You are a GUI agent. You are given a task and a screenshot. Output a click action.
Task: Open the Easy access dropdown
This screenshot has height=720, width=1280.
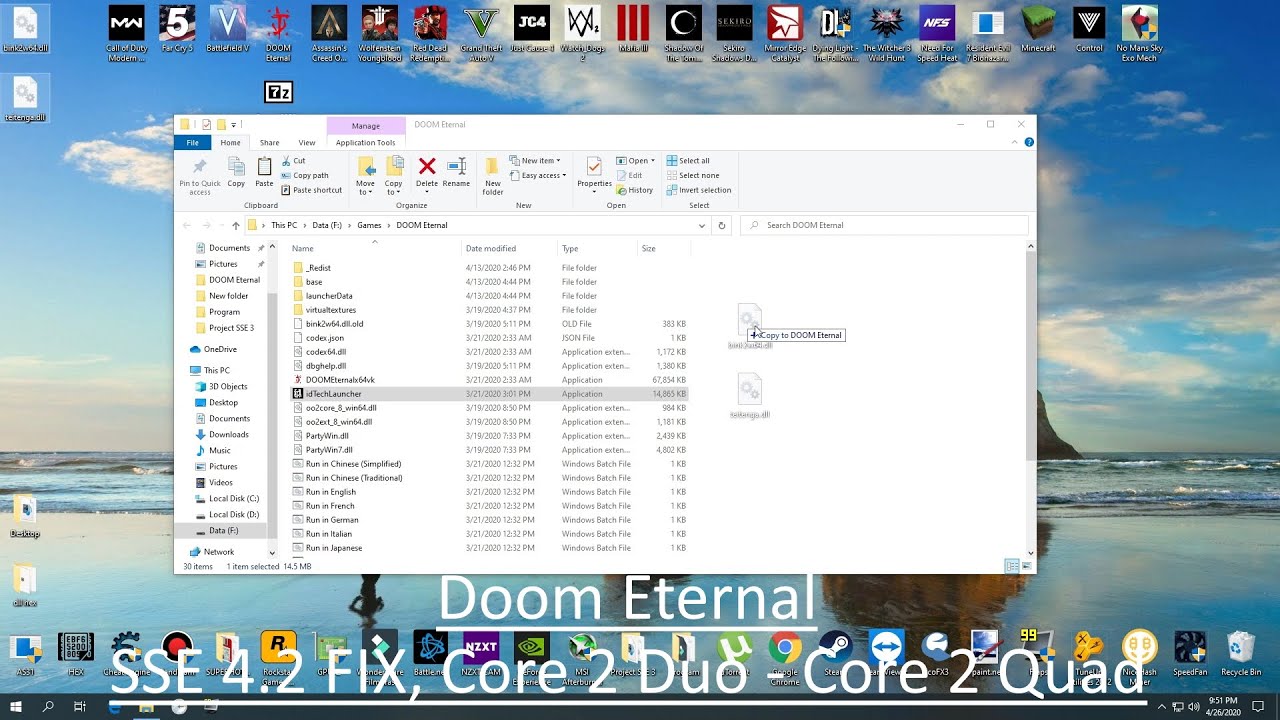click(x=538, y=176)
